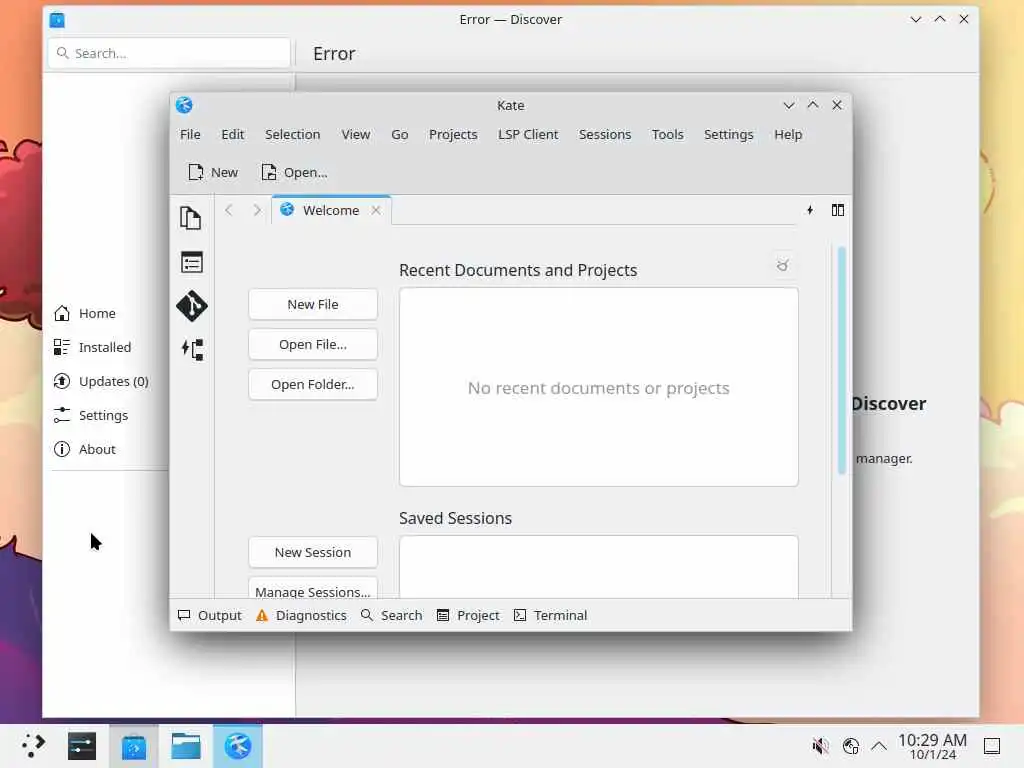Screen dimensions: 1024x768
Task: Open the Help menu in Kate
Action: point(788,135)
